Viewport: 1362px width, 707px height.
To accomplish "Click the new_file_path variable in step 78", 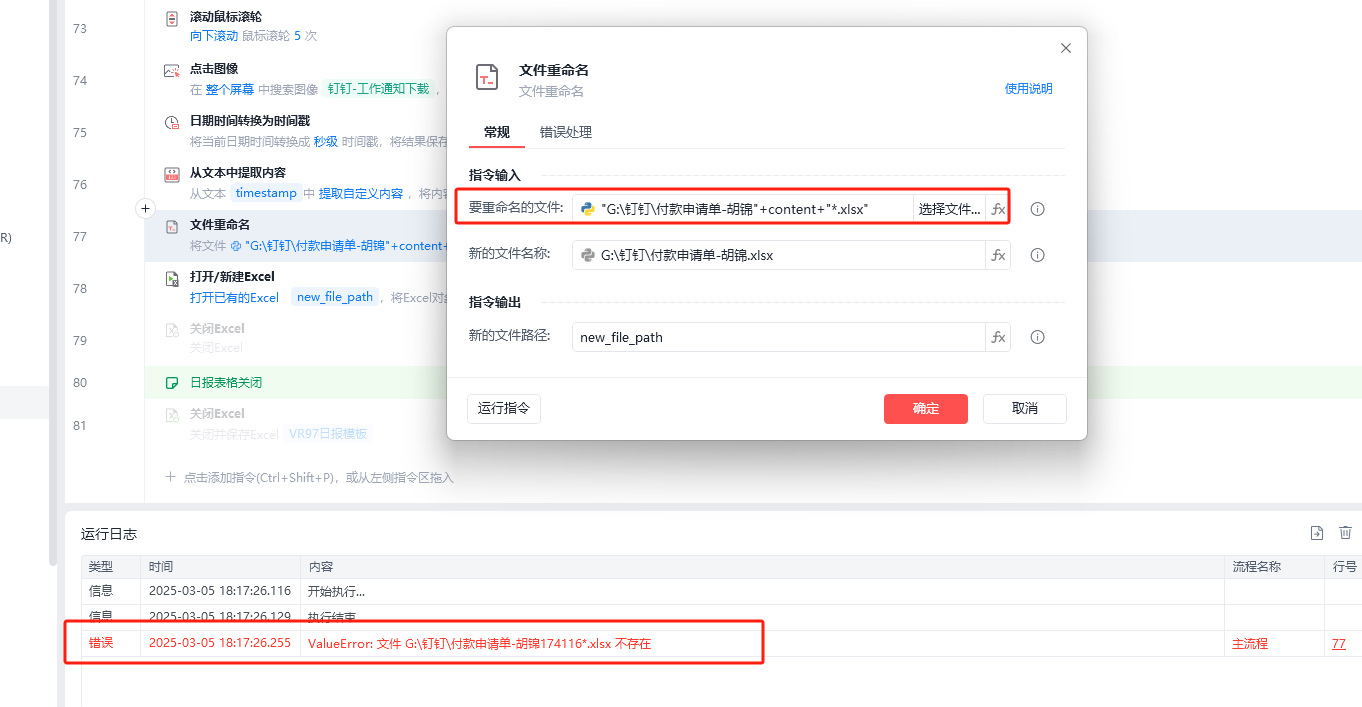I will (335, 297).
